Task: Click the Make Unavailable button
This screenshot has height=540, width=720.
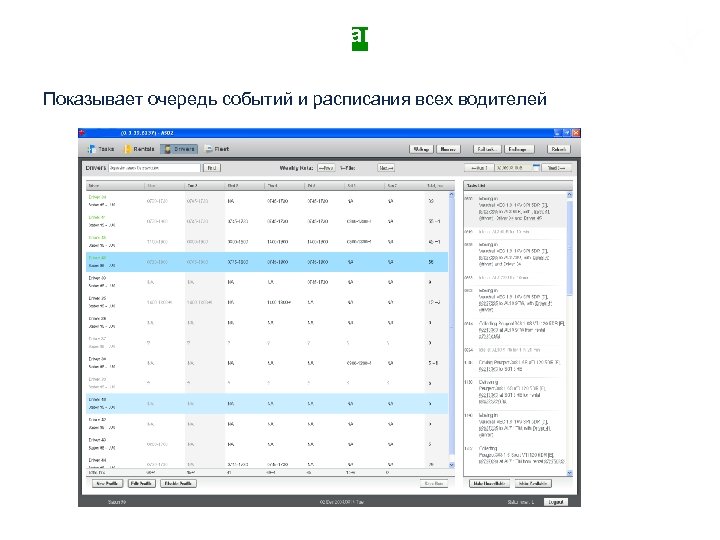Action: [489, 484]
